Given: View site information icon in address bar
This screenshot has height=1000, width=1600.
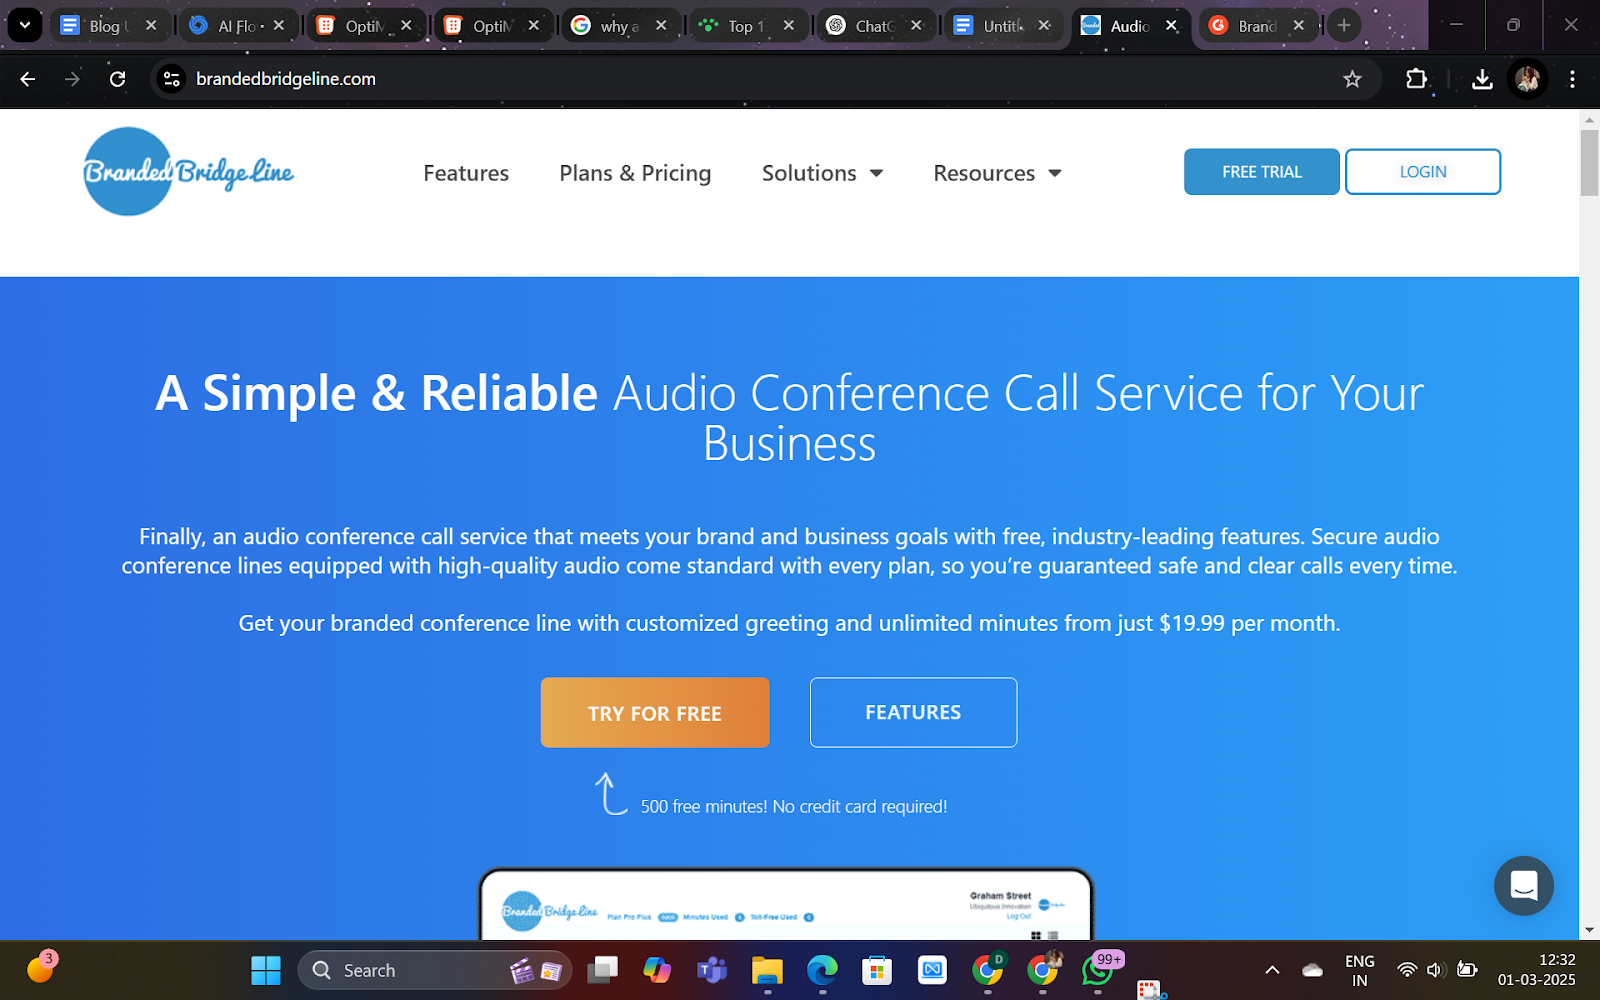Looking at the screenshot, I should 172,79.
